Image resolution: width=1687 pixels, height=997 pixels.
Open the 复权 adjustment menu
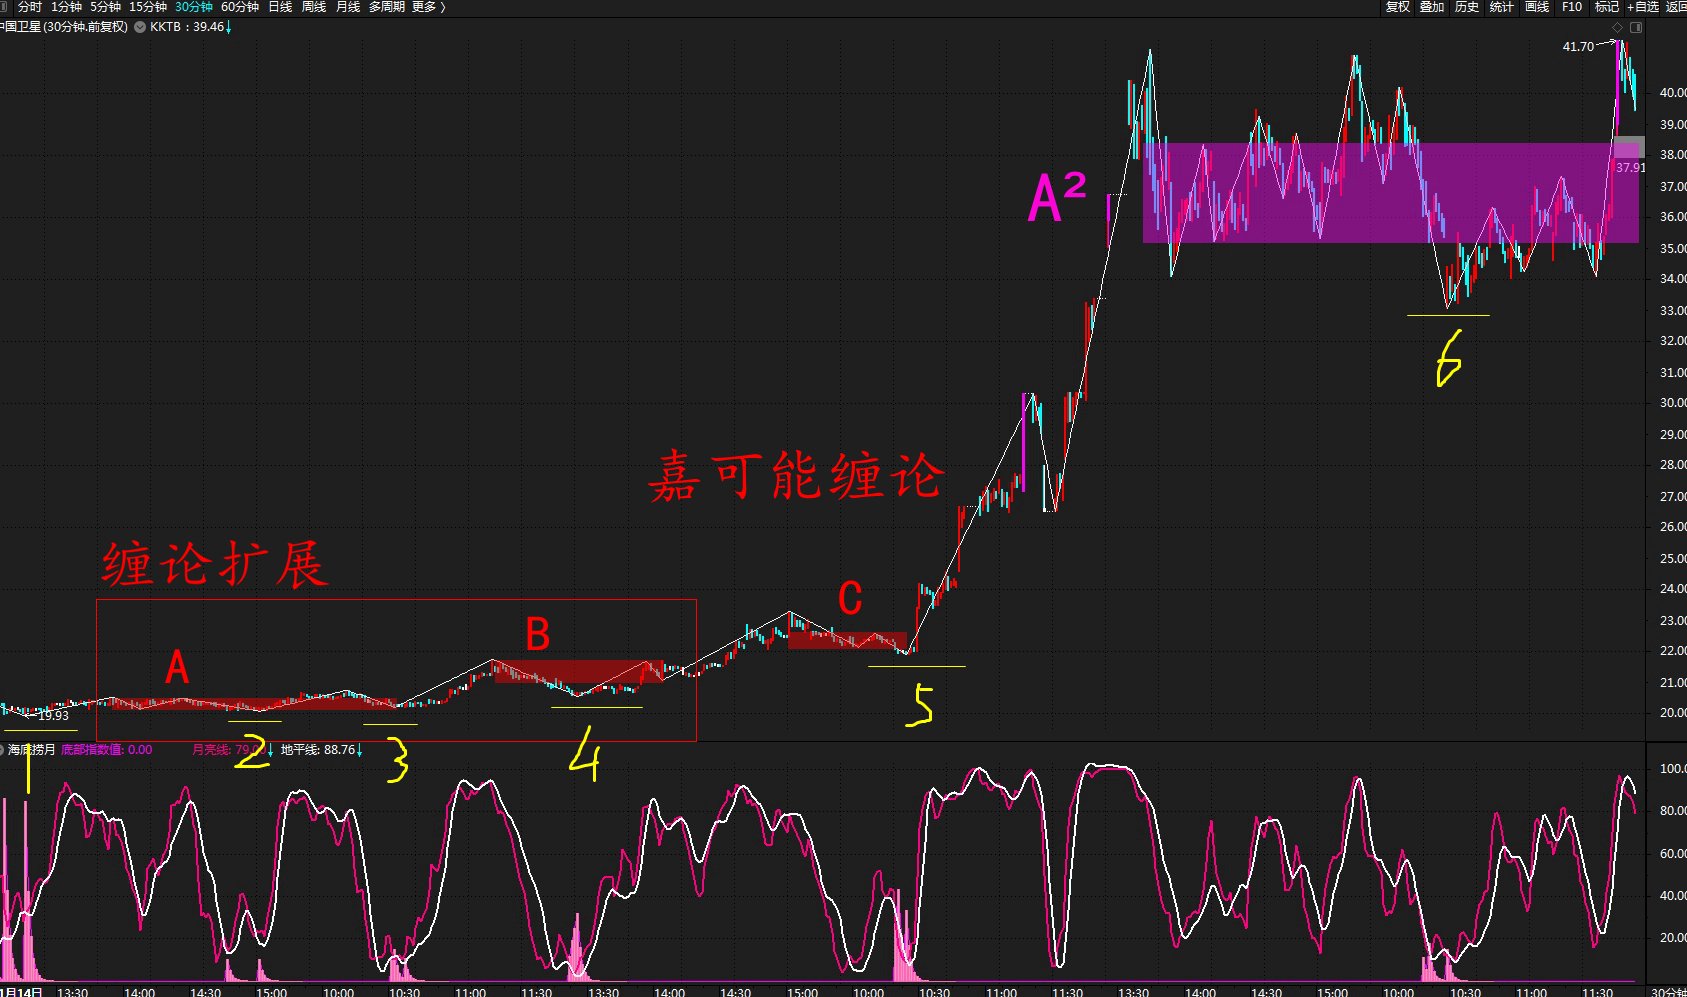click(1397, 7)
